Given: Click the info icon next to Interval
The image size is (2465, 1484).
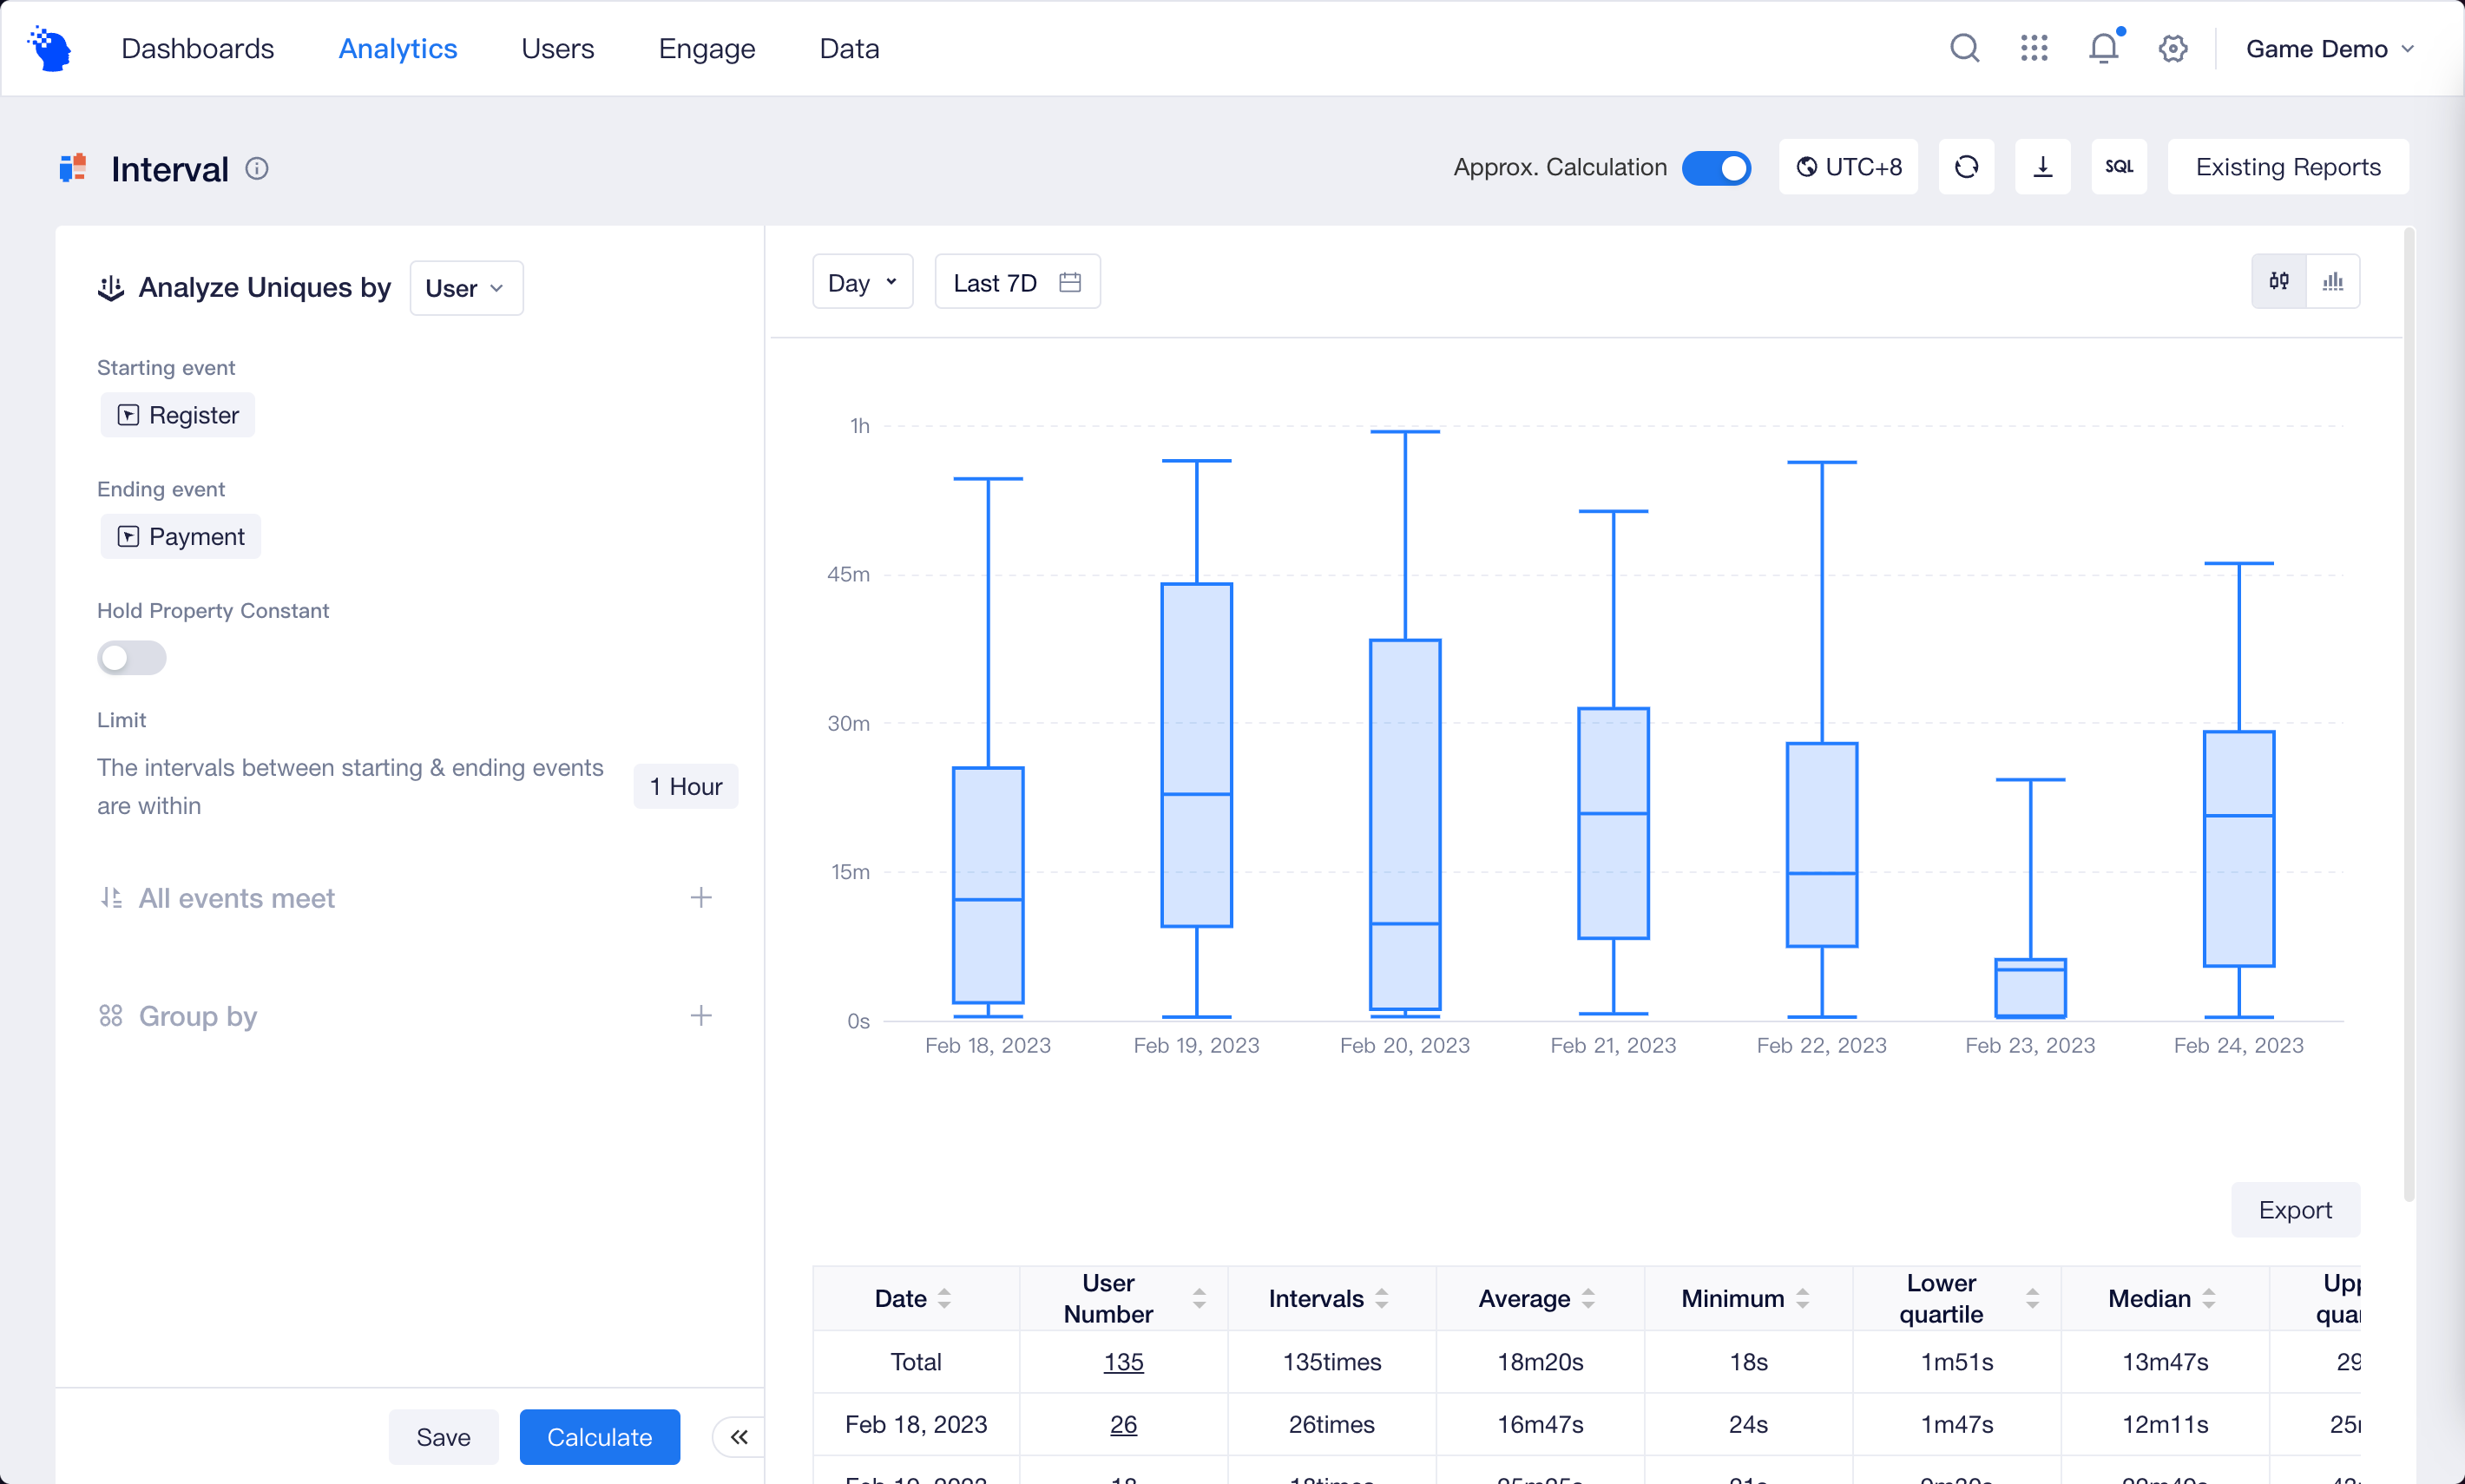Looking at the screenshot, I should point(257,168).
